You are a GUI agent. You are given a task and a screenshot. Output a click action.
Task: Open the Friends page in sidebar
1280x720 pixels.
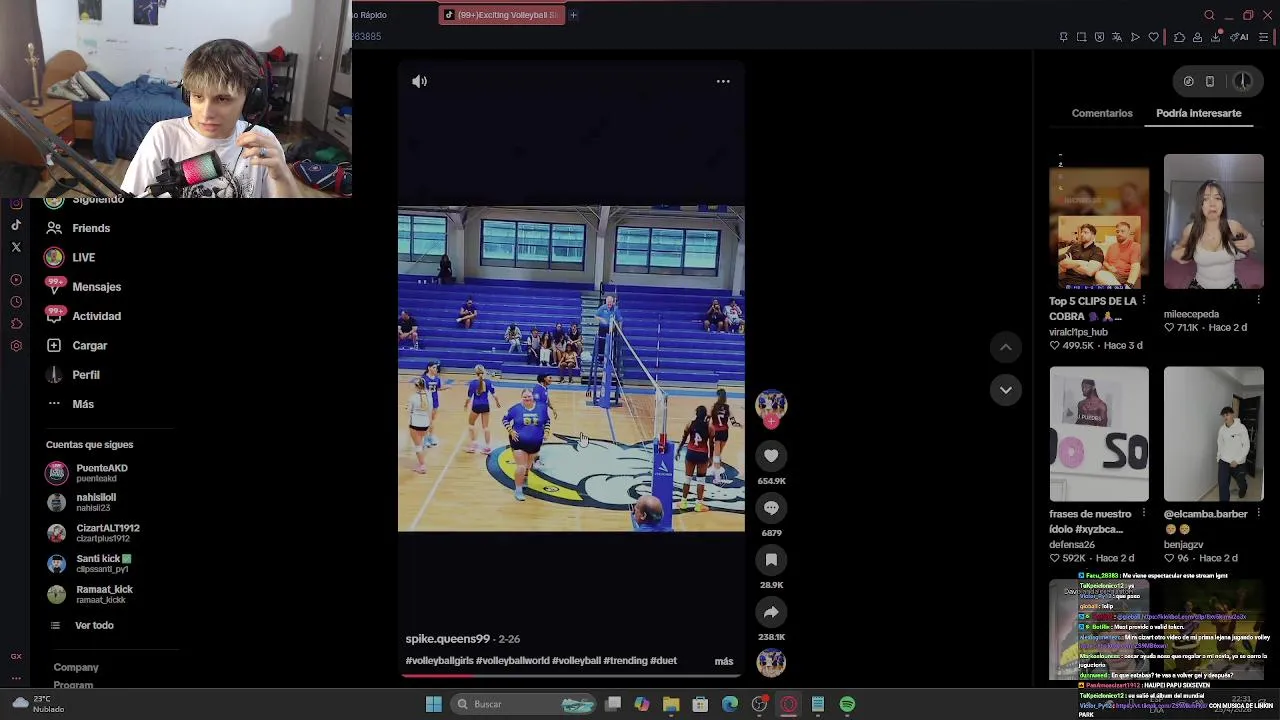(78, 228)
